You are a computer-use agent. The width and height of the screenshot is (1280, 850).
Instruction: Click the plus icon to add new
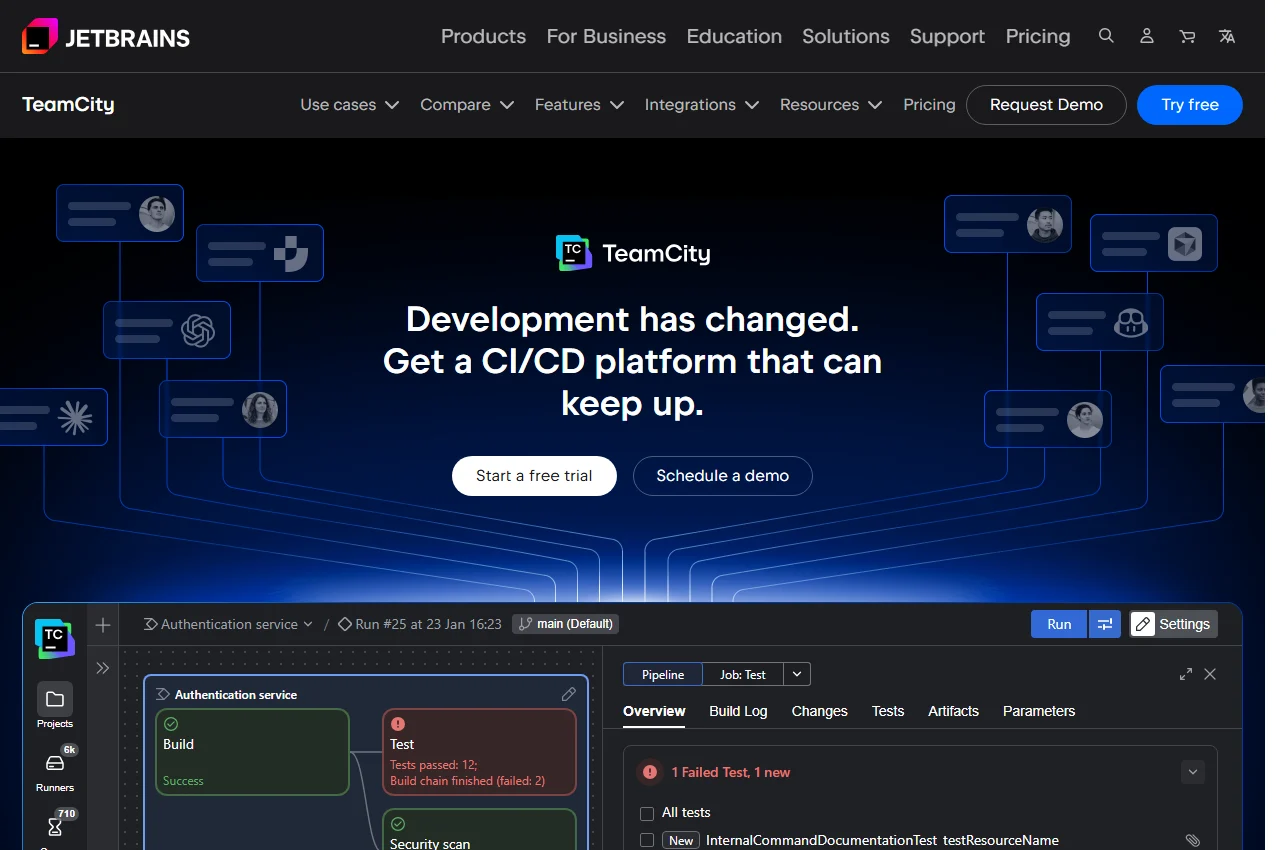coord(103,625)
